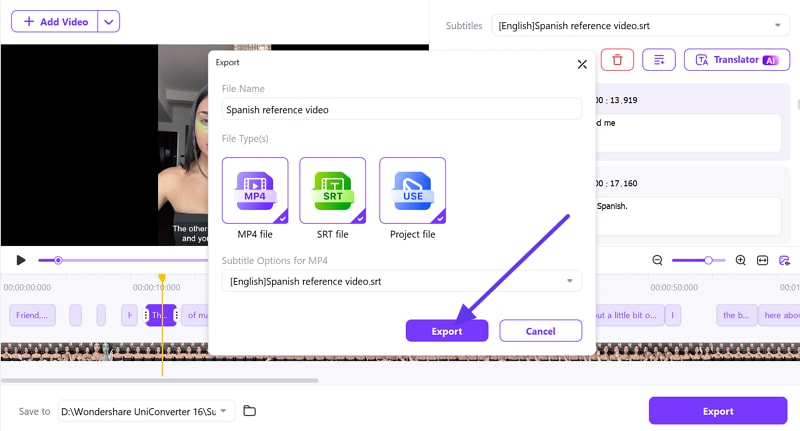The height and width of the screenshot is (431, 800).
Task: Click subtitle text box containing 'Spanish.'
Action: coord(688,216)
